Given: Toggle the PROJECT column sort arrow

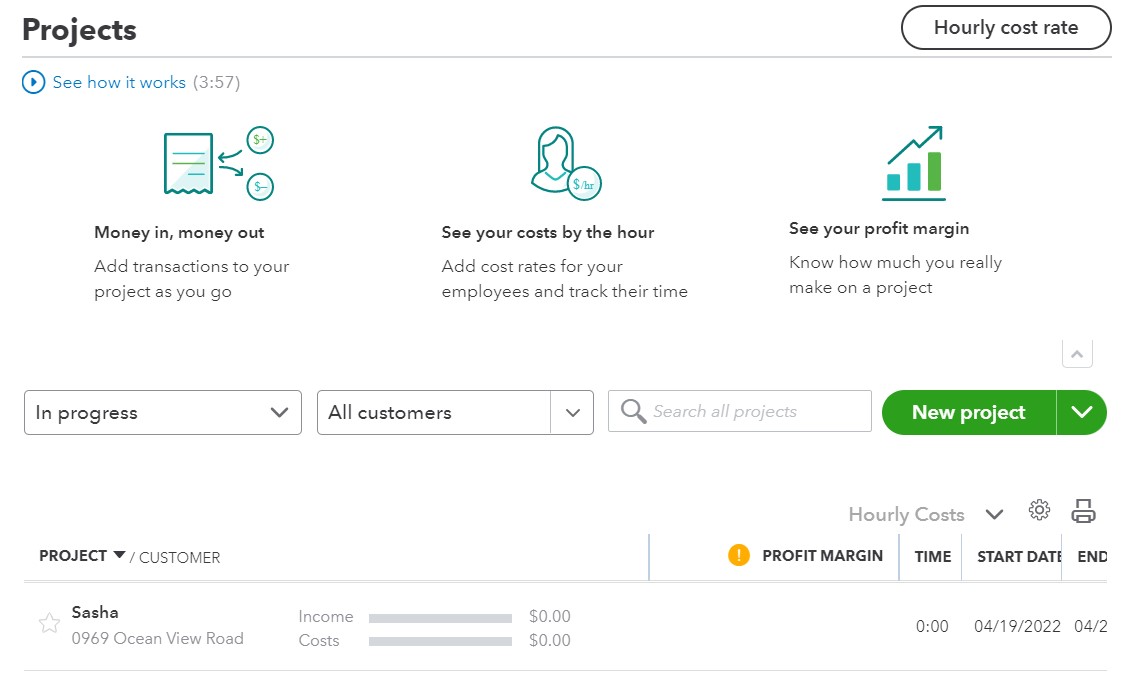Looking at the screenshot, I should click(121, 555).
